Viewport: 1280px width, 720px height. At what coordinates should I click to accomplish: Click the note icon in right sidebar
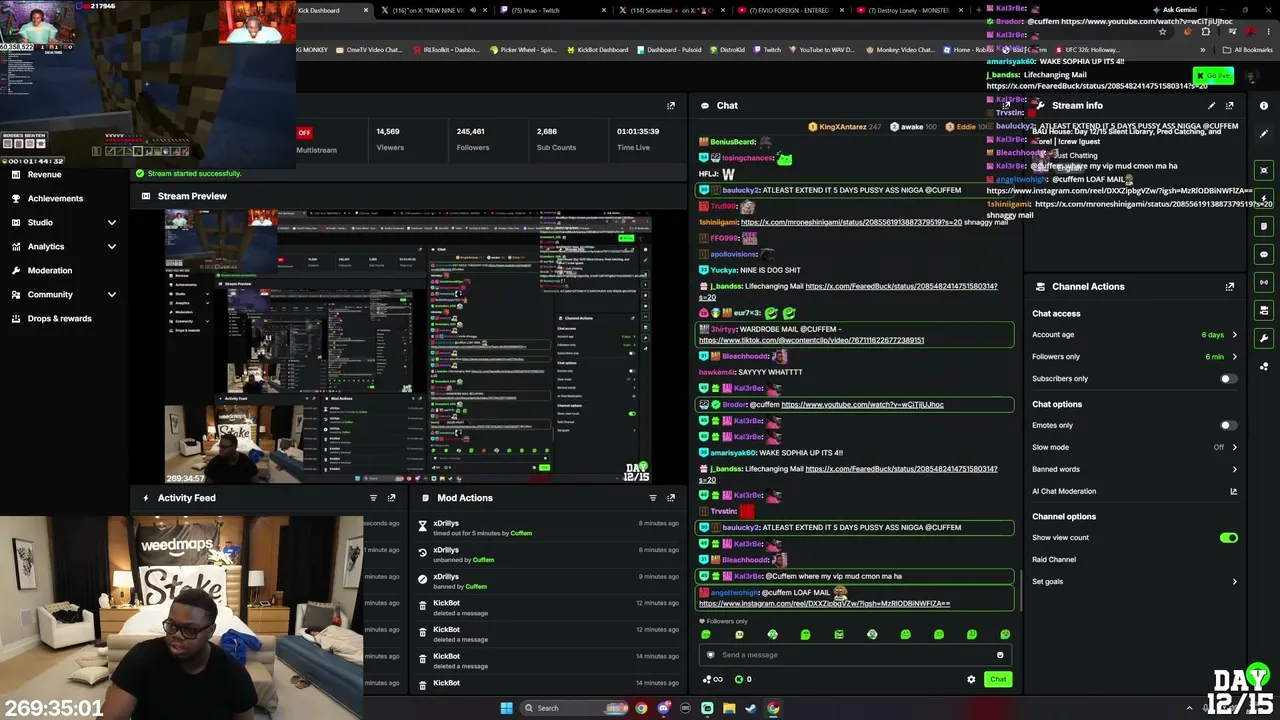1264,226
